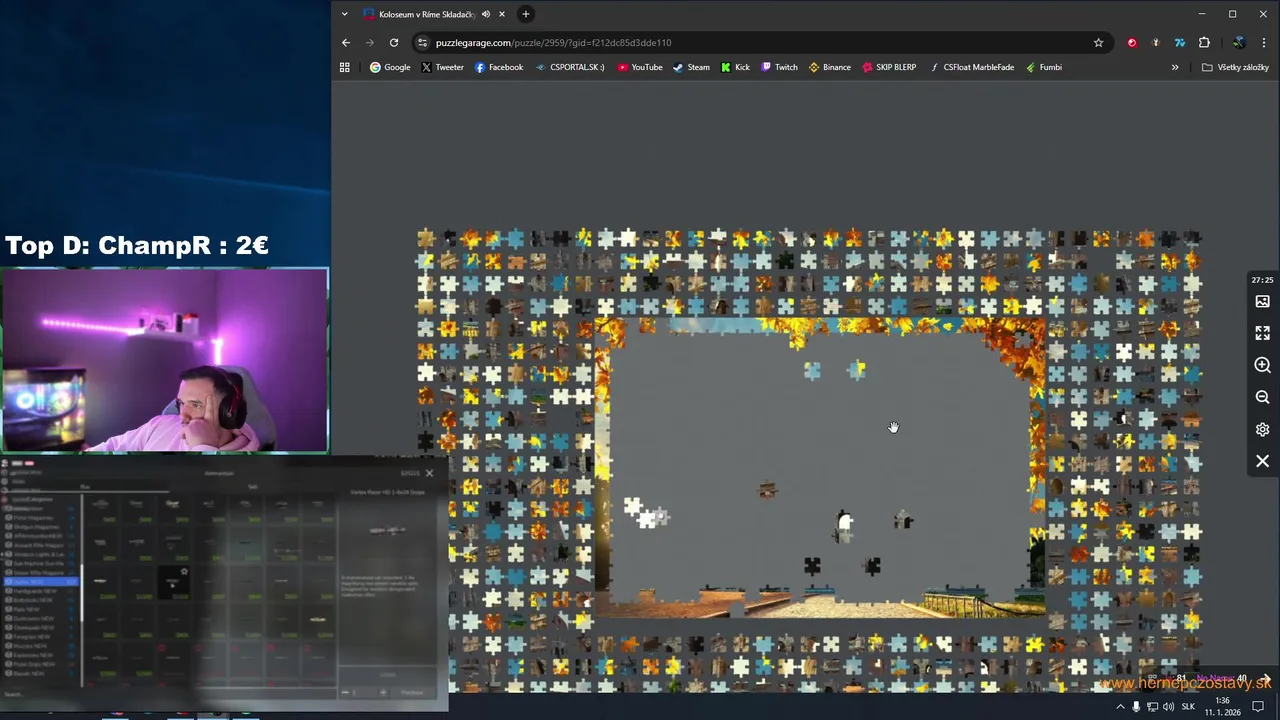Open SKIP BLERP bookmark
Image resolution: width=1280 pixels, height=720 pixels.
pos(889,67)
